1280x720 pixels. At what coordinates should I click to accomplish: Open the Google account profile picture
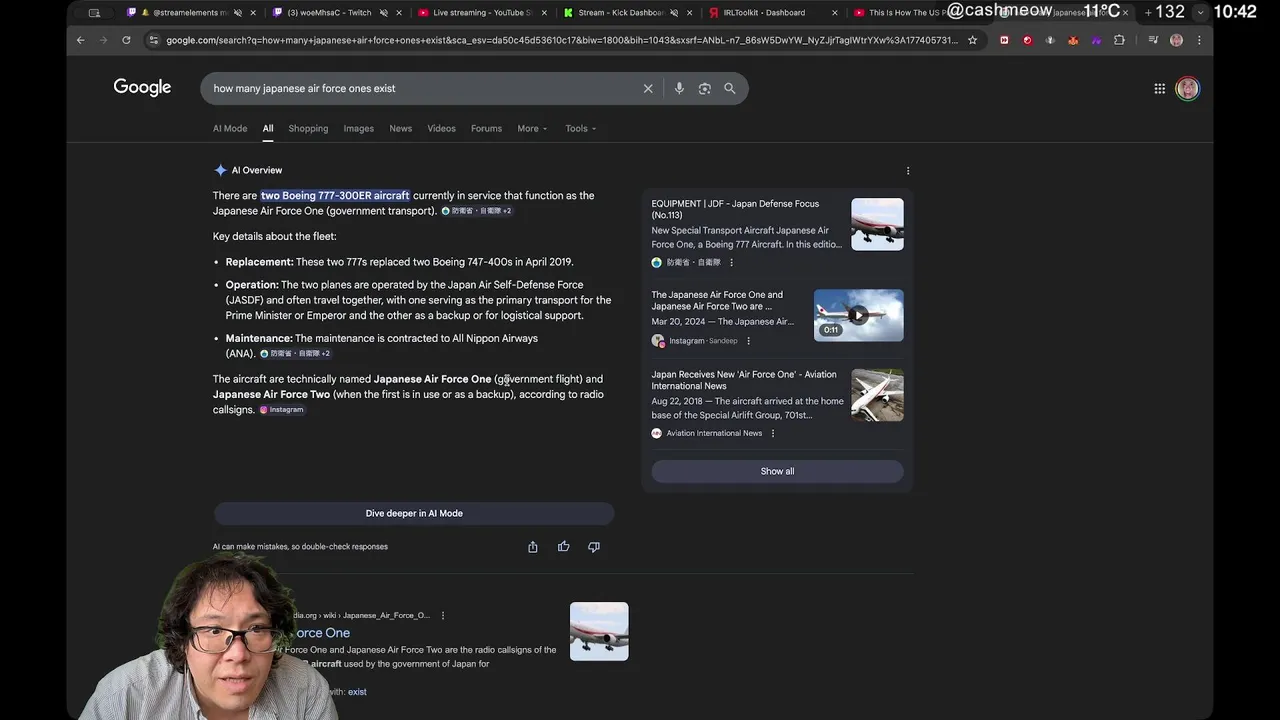tap(1187, 88)
